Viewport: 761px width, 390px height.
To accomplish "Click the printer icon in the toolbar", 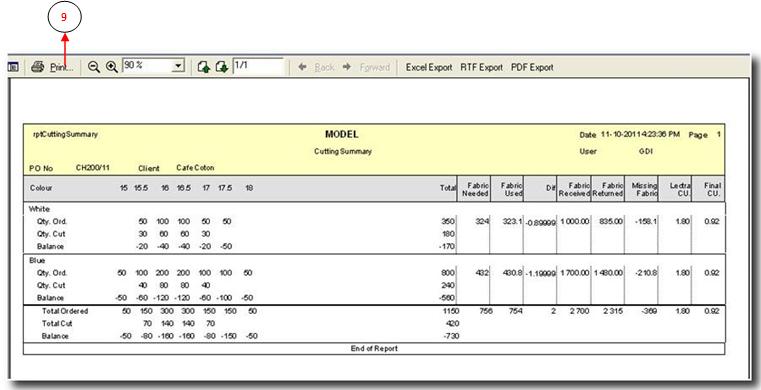I will tap(37, 67).
